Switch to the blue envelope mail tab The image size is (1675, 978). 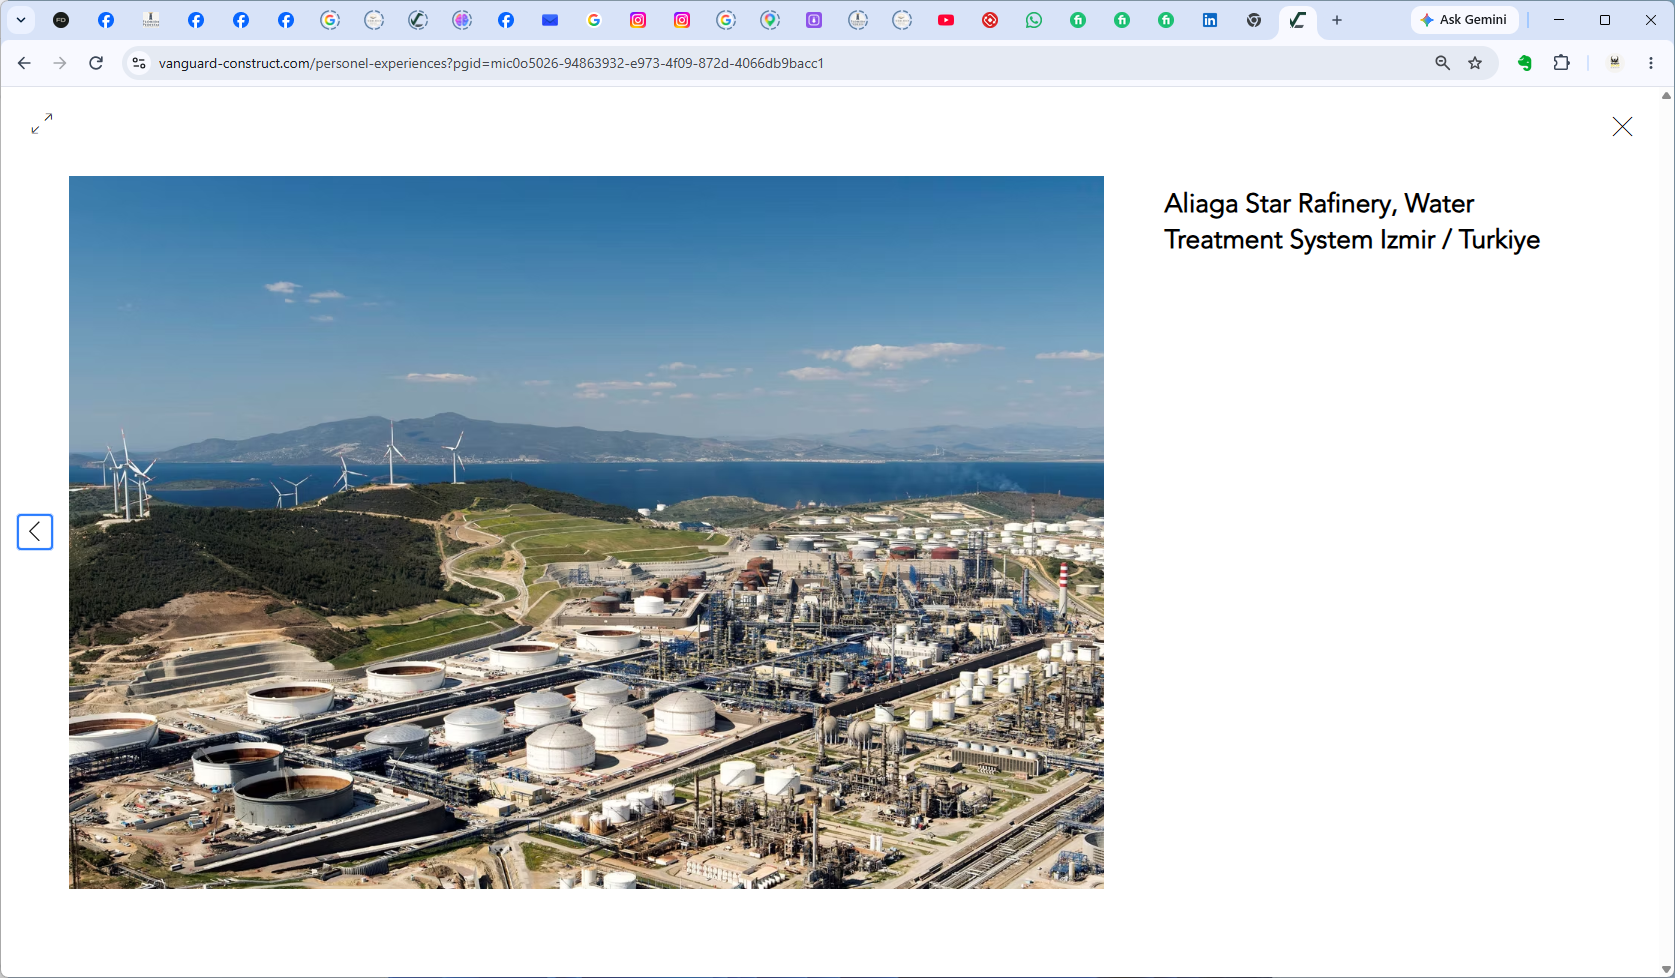coord(550,20)
